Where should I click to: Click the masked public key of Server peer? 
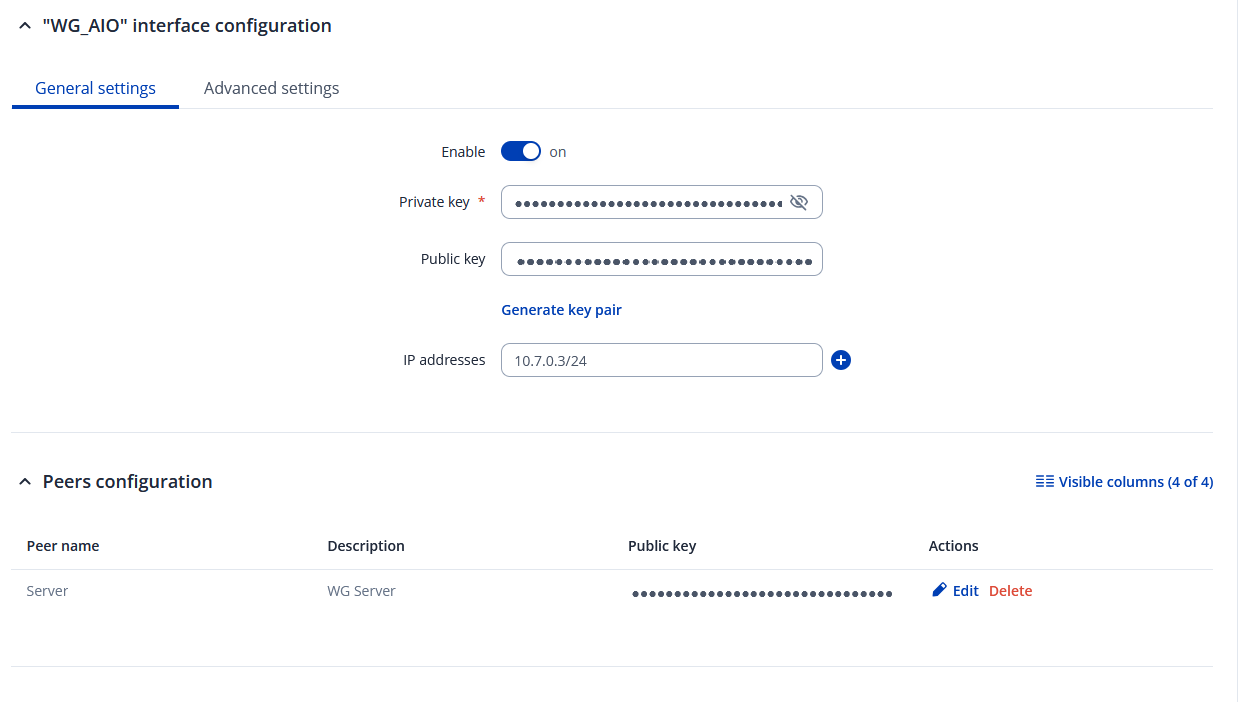click(762, 593)
